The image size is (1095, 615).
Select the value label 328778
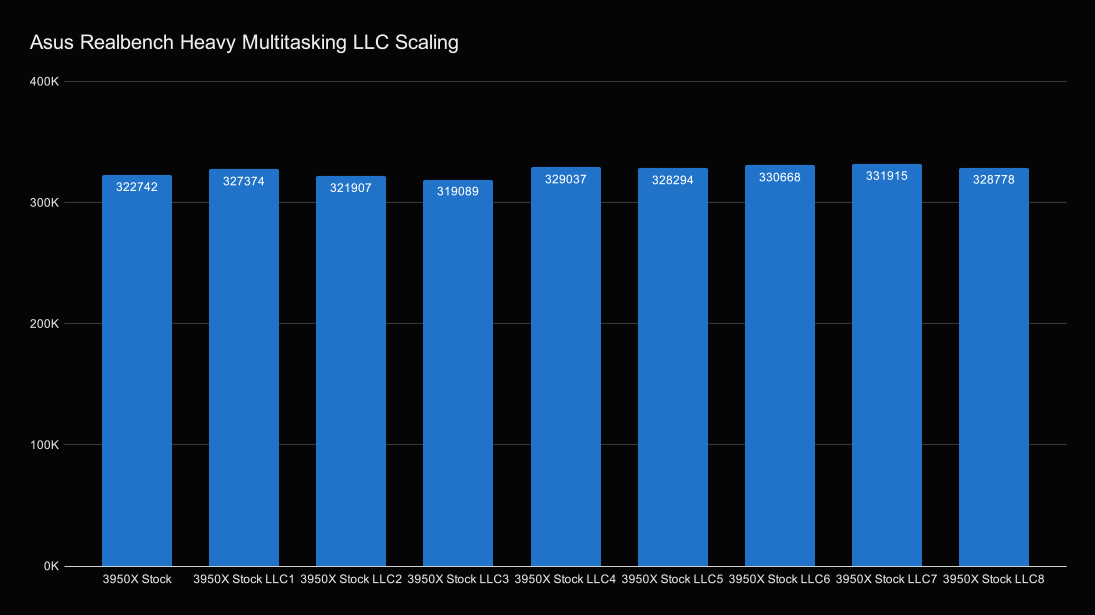coord(994,179)
